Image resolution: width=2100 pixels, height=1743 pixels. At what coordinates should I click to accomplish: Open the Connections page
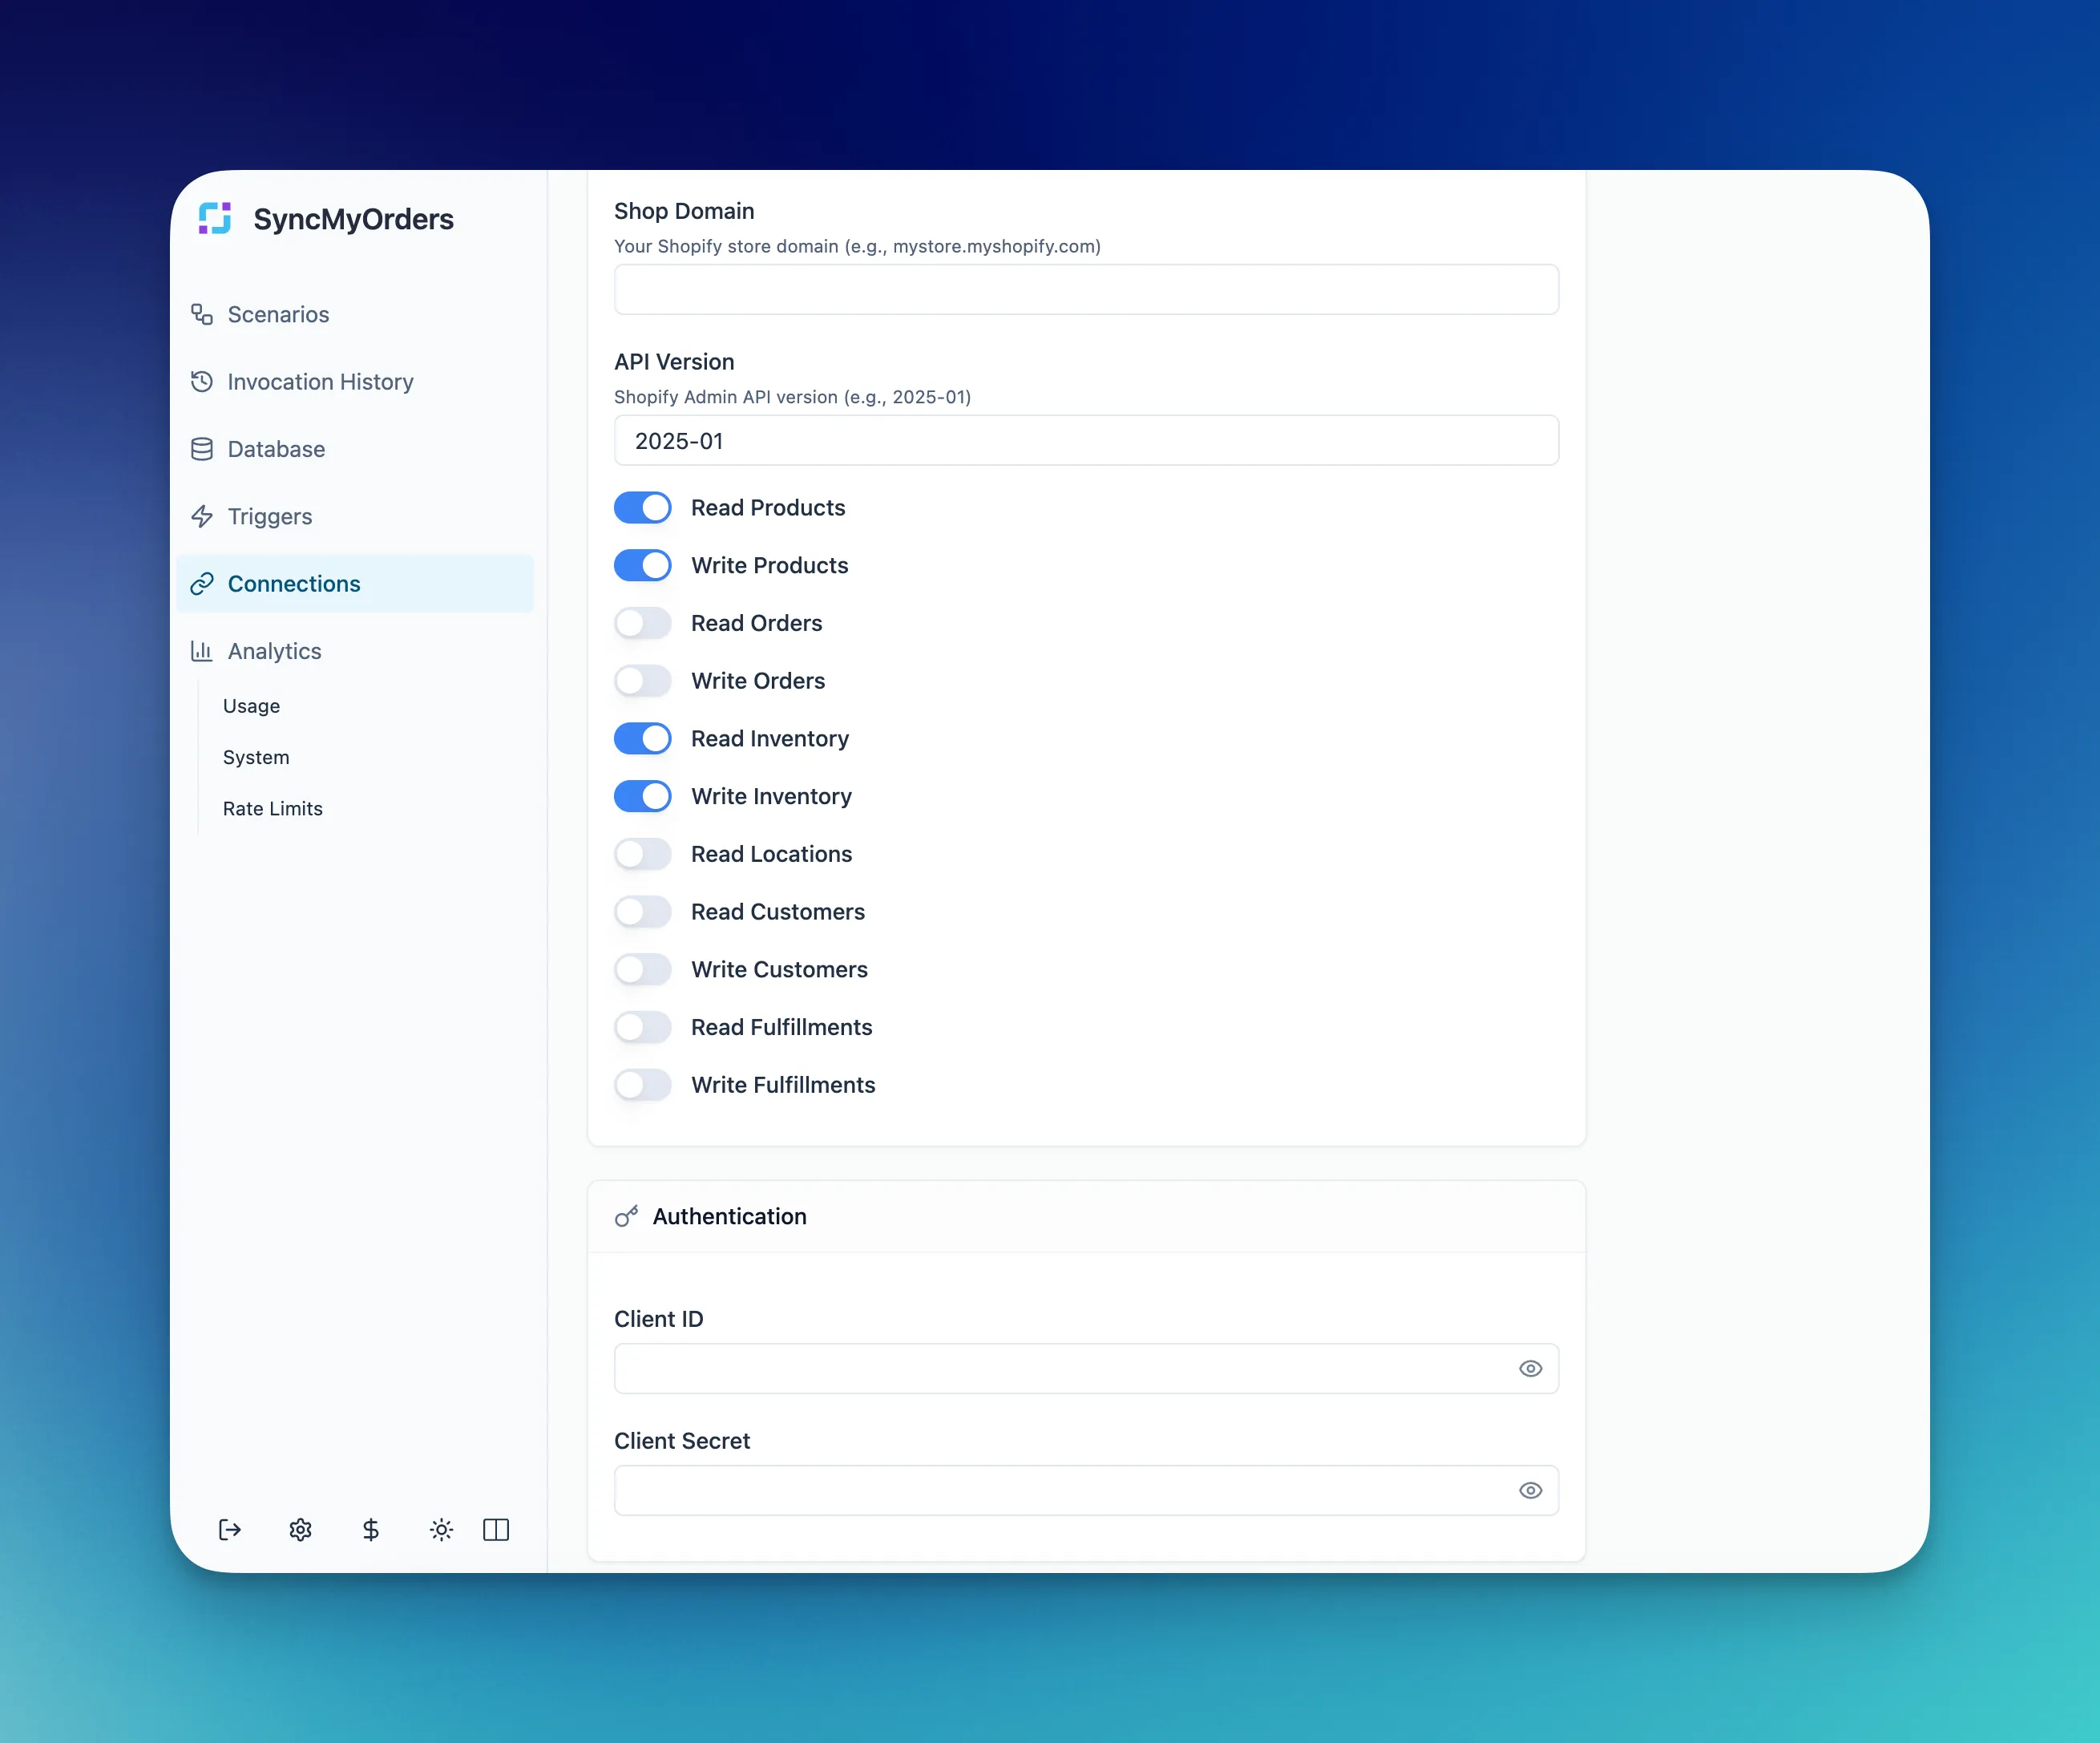(294, 584)
